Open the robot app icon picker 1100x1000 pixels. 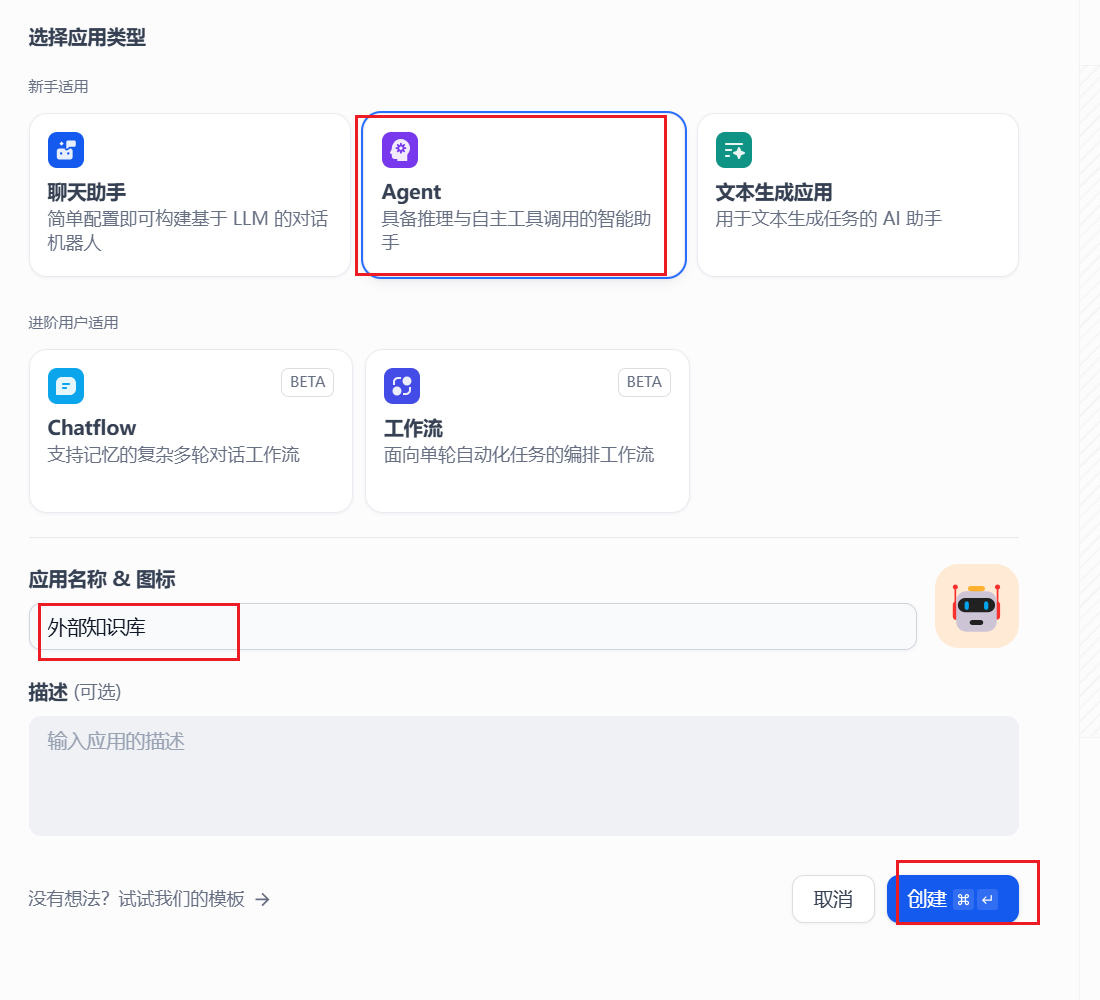[976, 606]
